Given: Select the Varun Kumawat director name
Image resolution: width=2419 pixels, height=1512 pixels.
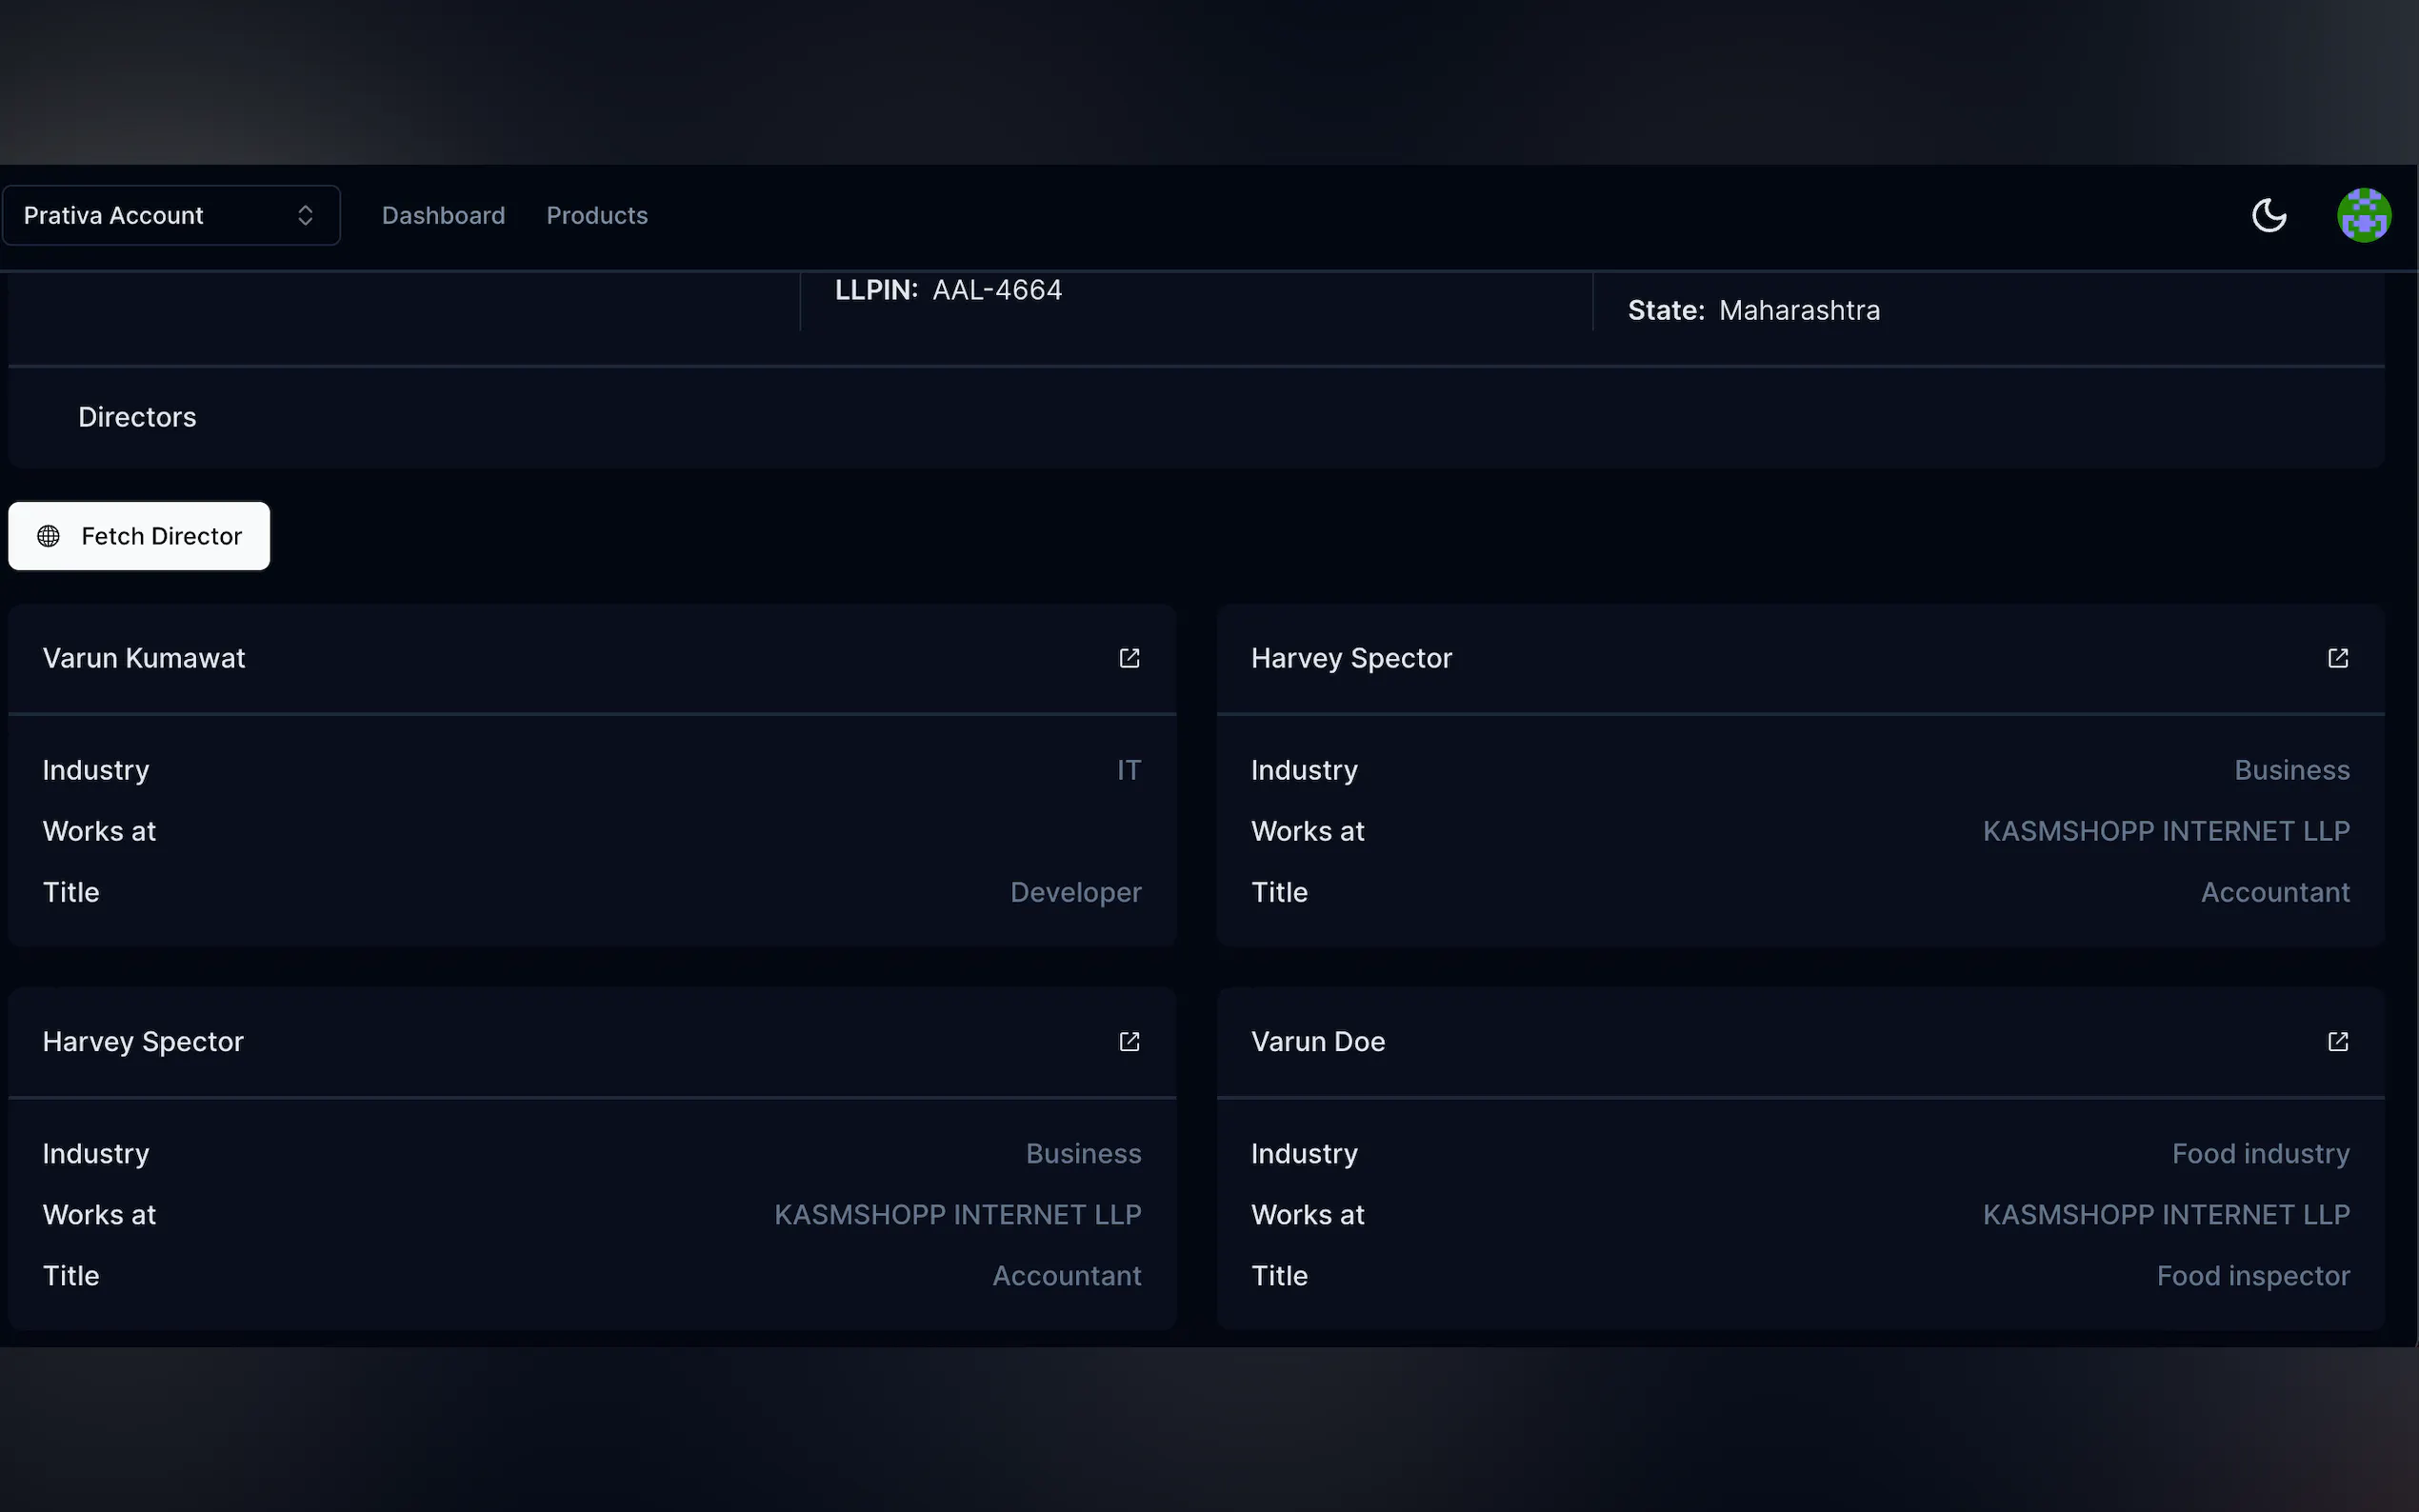Looking at the screenshot, I should coord(144,658).
